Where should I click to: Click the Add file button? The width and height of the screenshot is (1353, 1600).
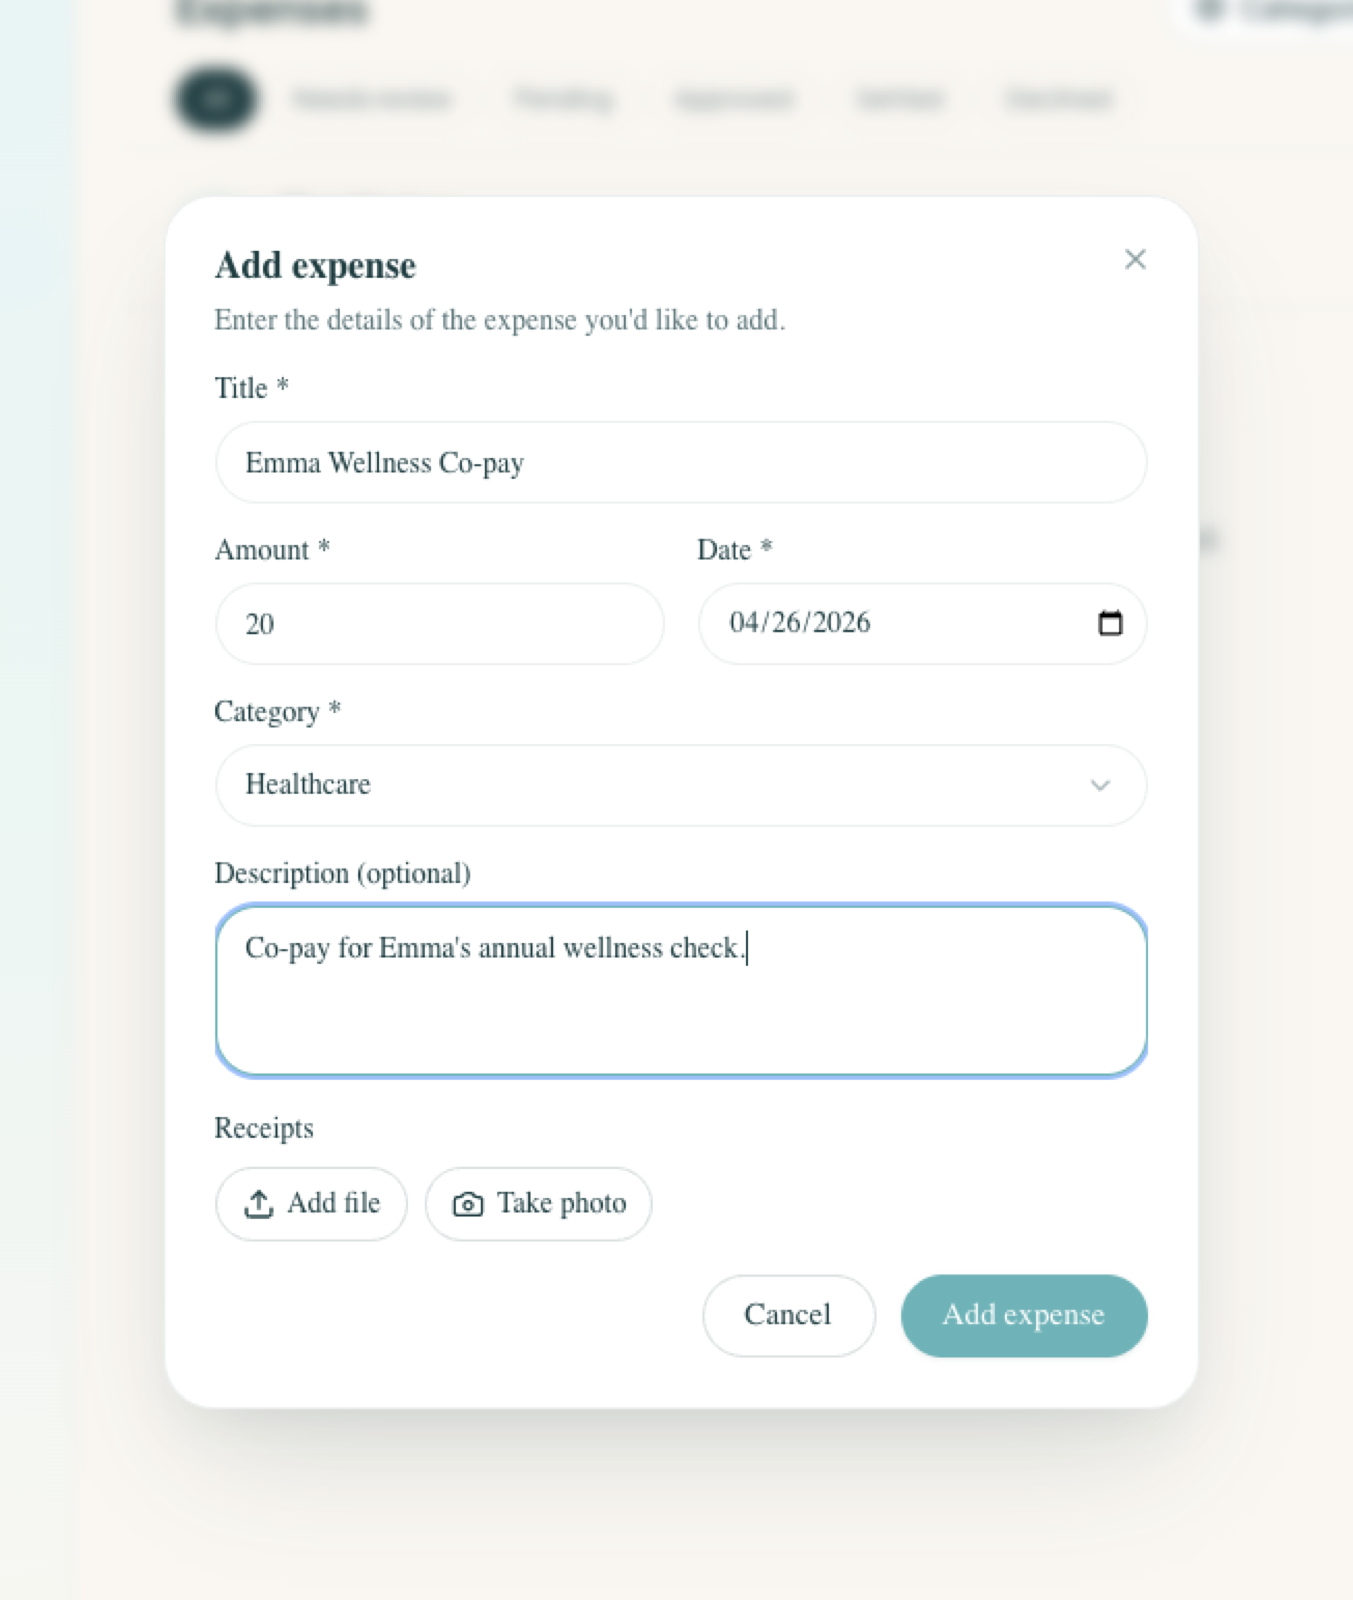(x=311, y=1204)
